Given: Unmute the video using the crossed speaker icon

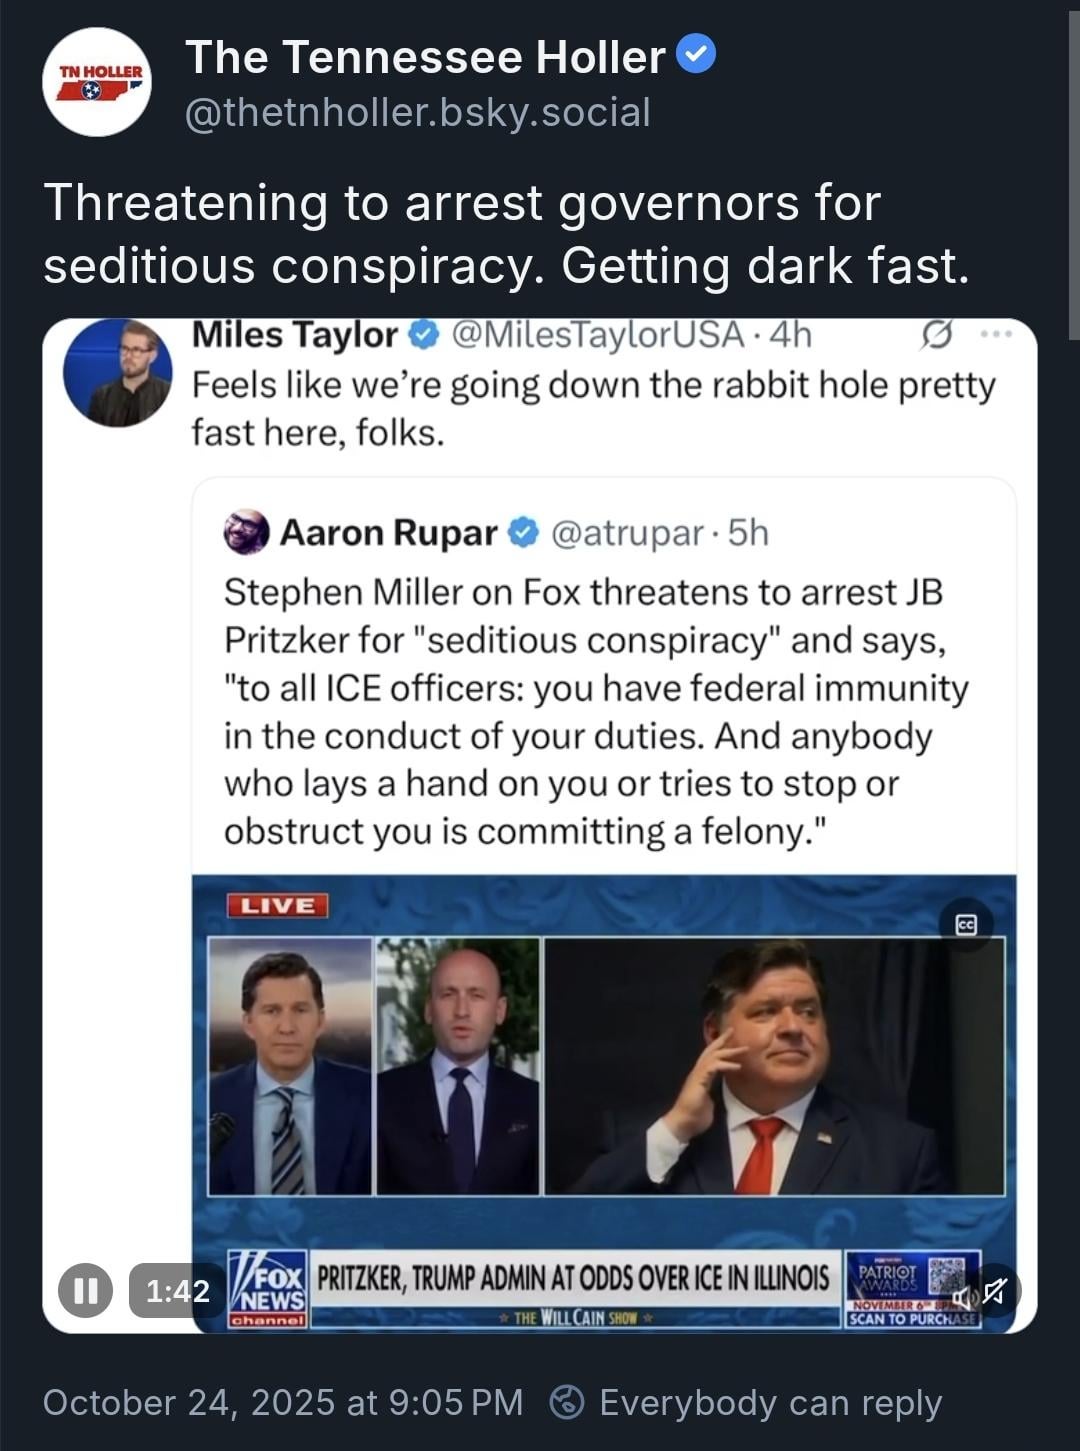Looking at the screenshot, I should pyautogui.click(x=993, y=1292).
